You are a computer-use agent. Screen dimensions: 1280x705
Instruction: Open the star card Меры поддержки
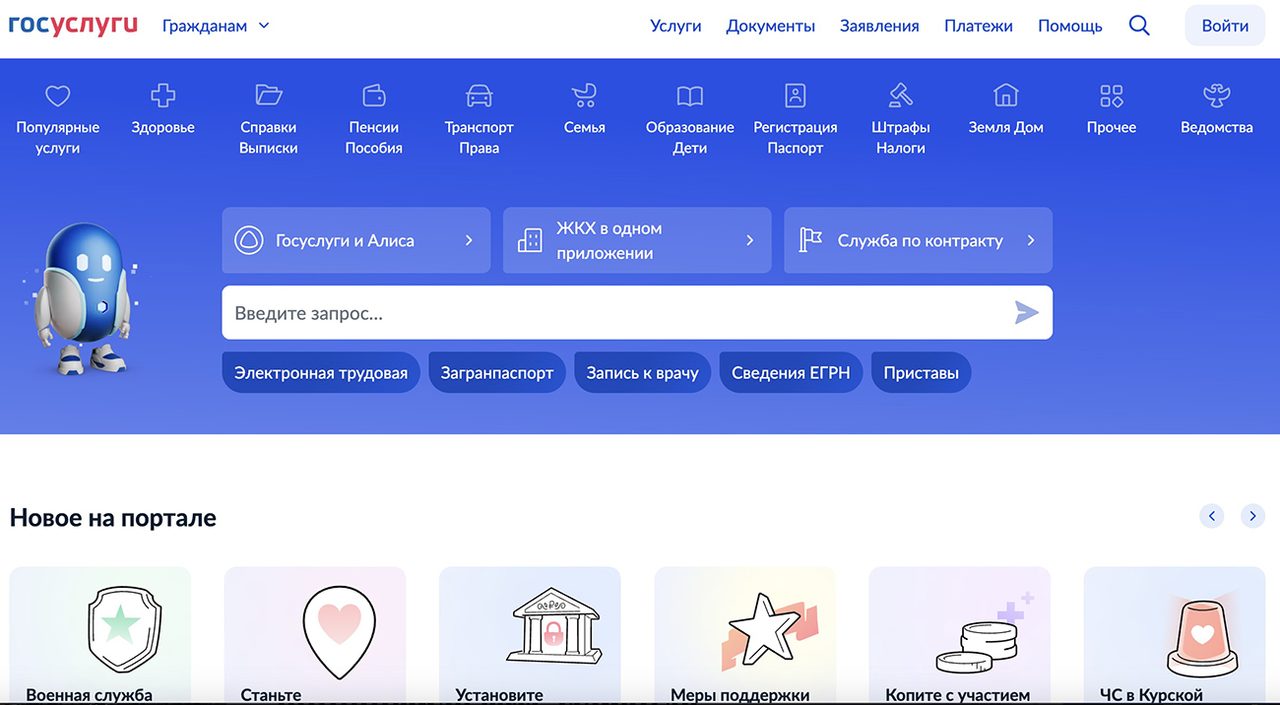click(745, 636)
